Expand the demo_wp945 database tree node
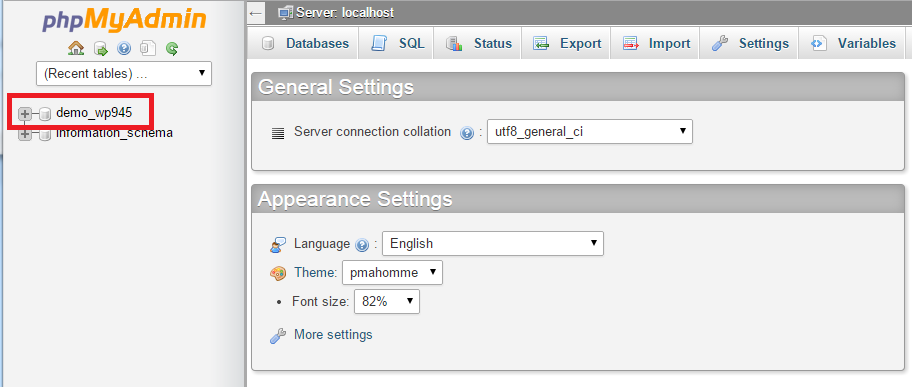 point(24,114)
